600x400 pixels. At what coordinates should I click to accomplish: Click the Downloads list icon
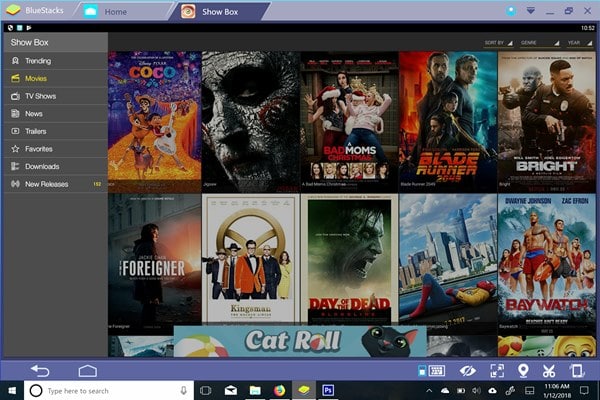[x=15, y=167]
